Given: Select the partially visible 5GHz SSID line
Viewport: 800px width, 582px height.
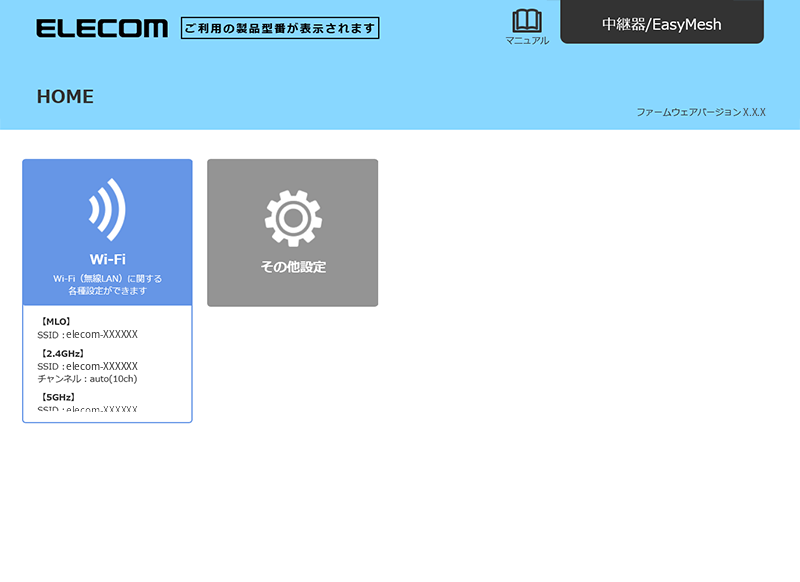Looking at the screenshot, I should click(87, 409).
